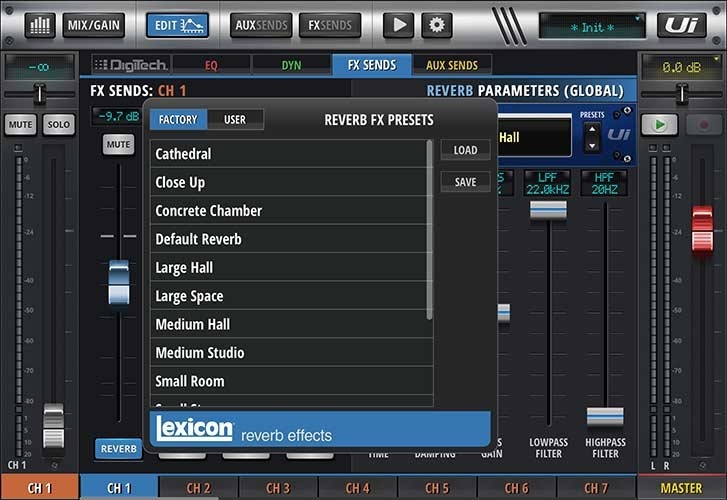The height and width of the screenshot is (500, 727).
Task: Select the Large Hall preset
Action: point(291,268)
